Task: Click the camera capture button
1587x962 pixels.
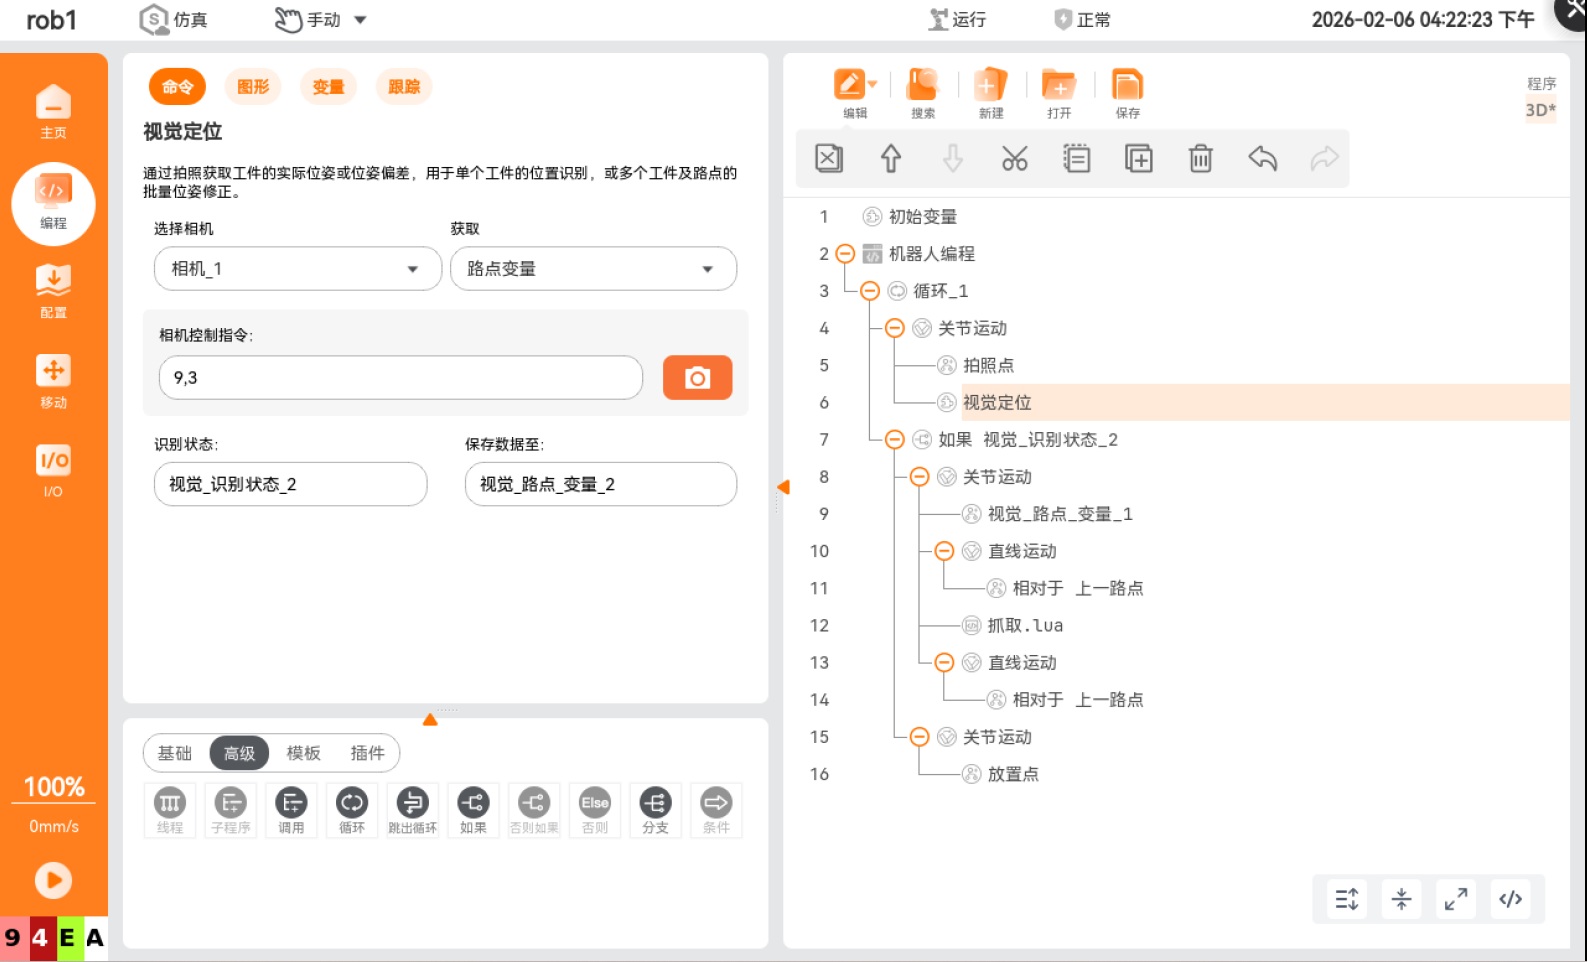Action: coord(697,378)
